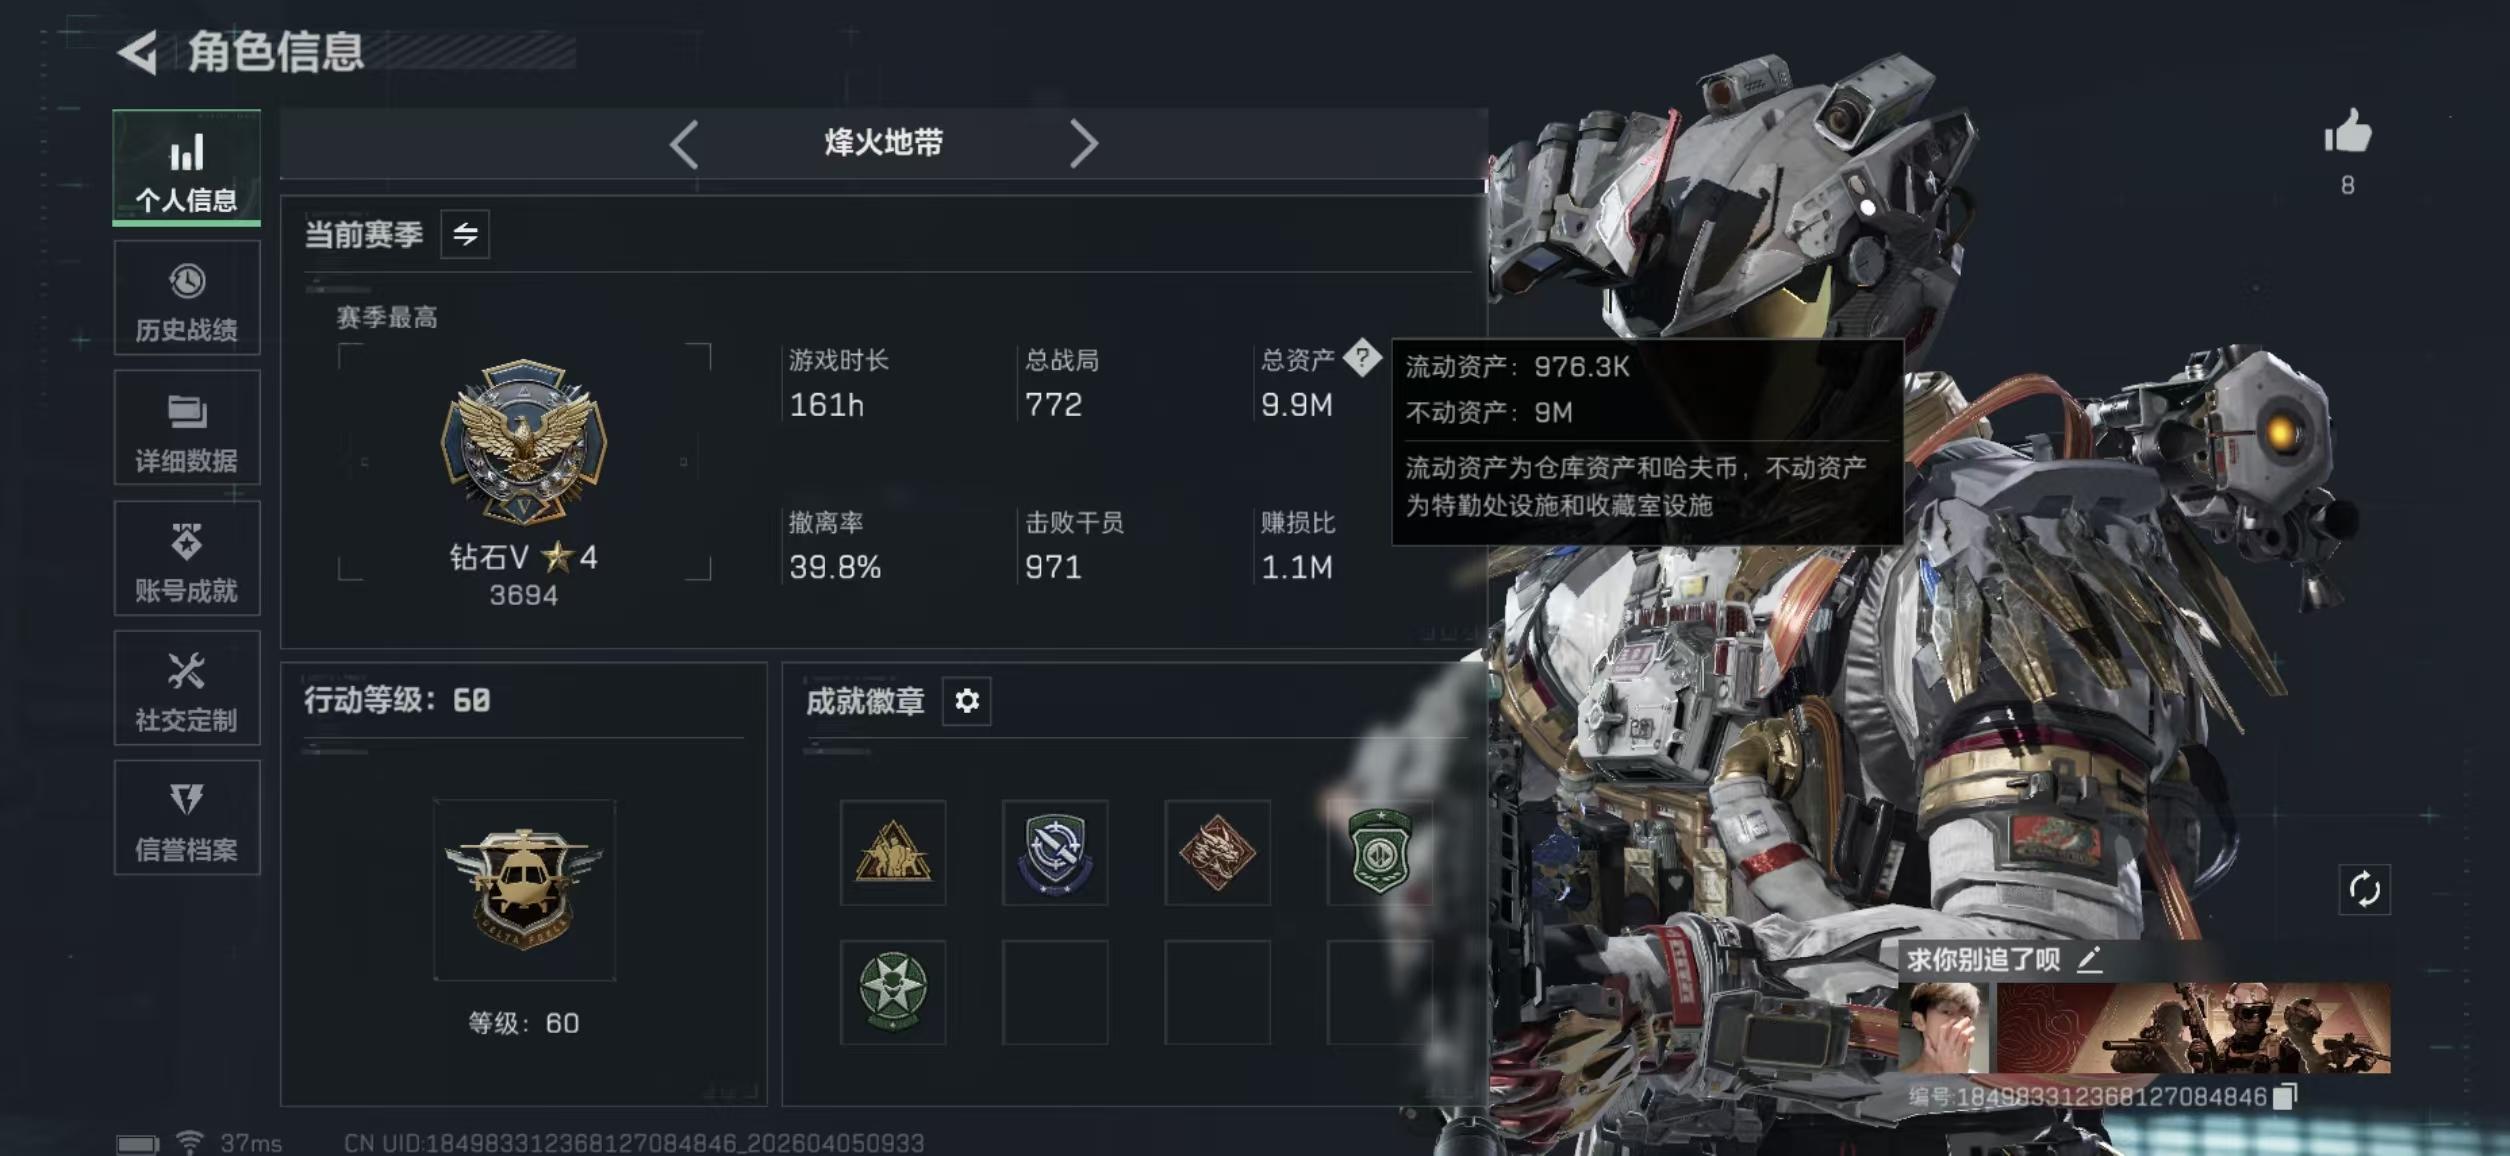The height and width of the screenshot is (1156, 2510).
Task: Click the helicopter level 60 emblem
Action: pyautogui.click(x=524, y=889)
